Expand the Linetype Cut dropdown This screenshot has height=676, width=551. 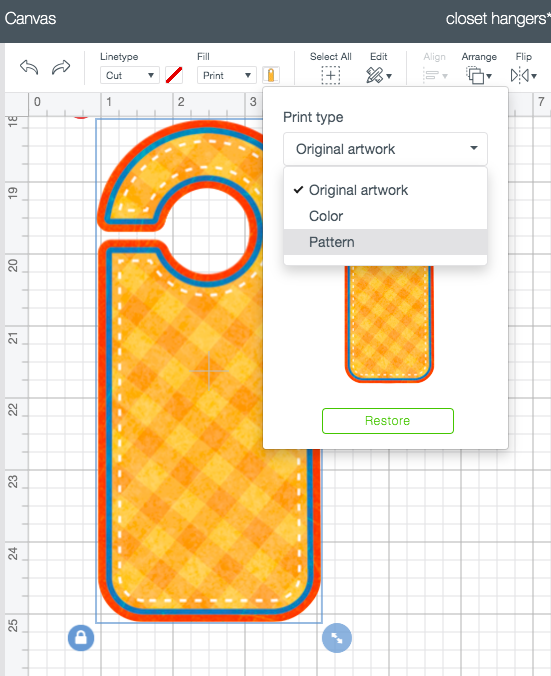tap(130, 75)
